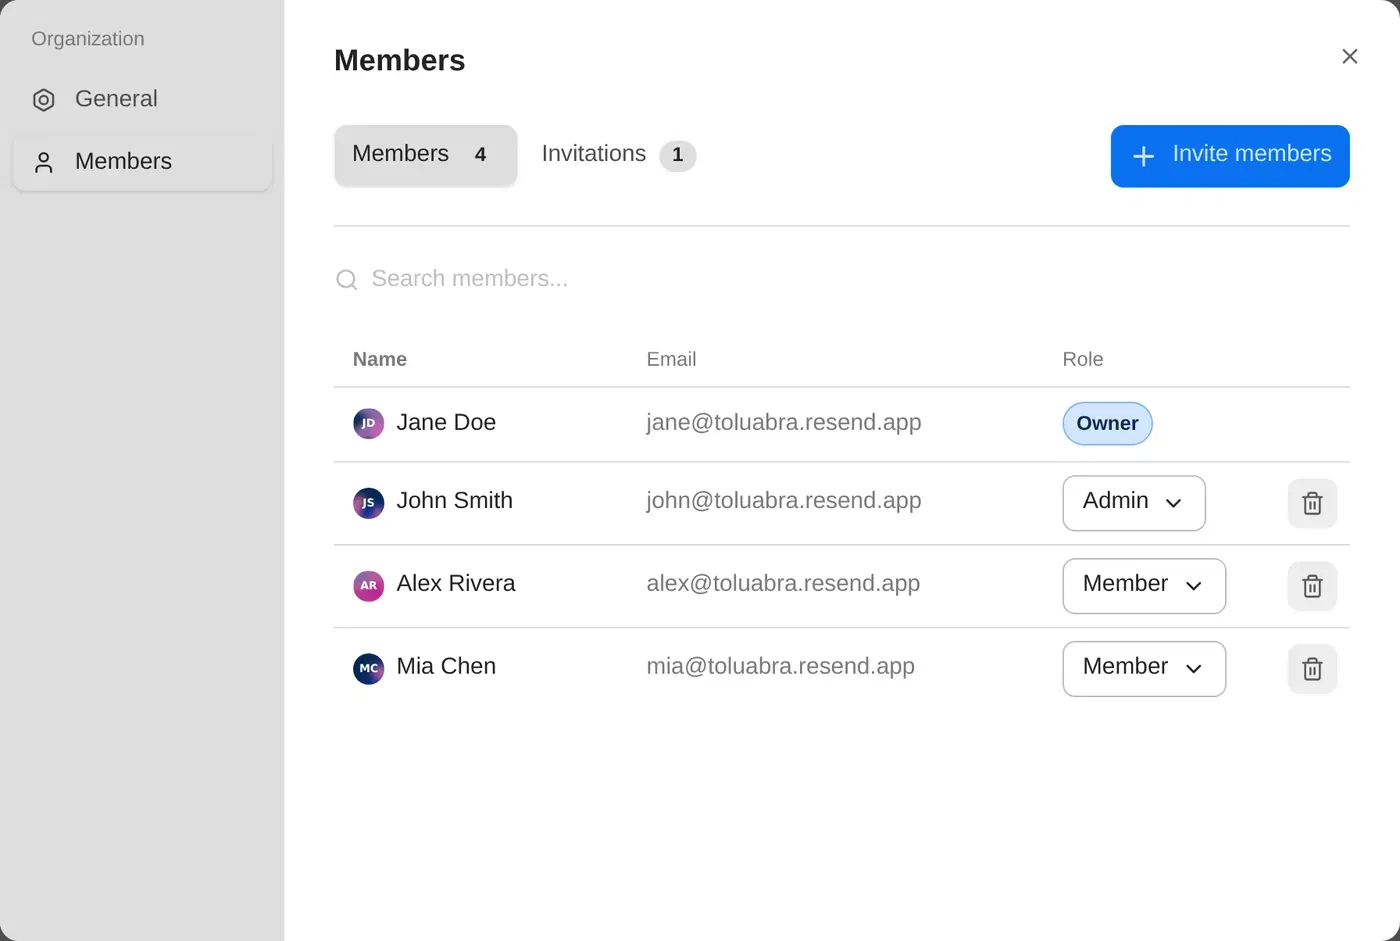
Task: Expand Mia Chen's Member role dropdown
Action: [x=1143, y=669]
